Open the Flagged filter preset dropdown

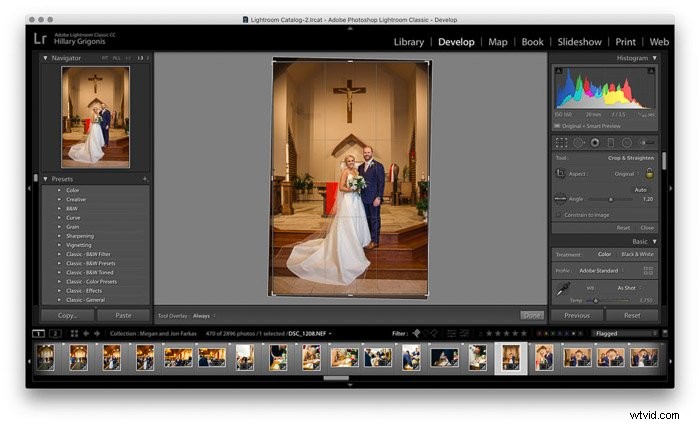coord(625,333)
